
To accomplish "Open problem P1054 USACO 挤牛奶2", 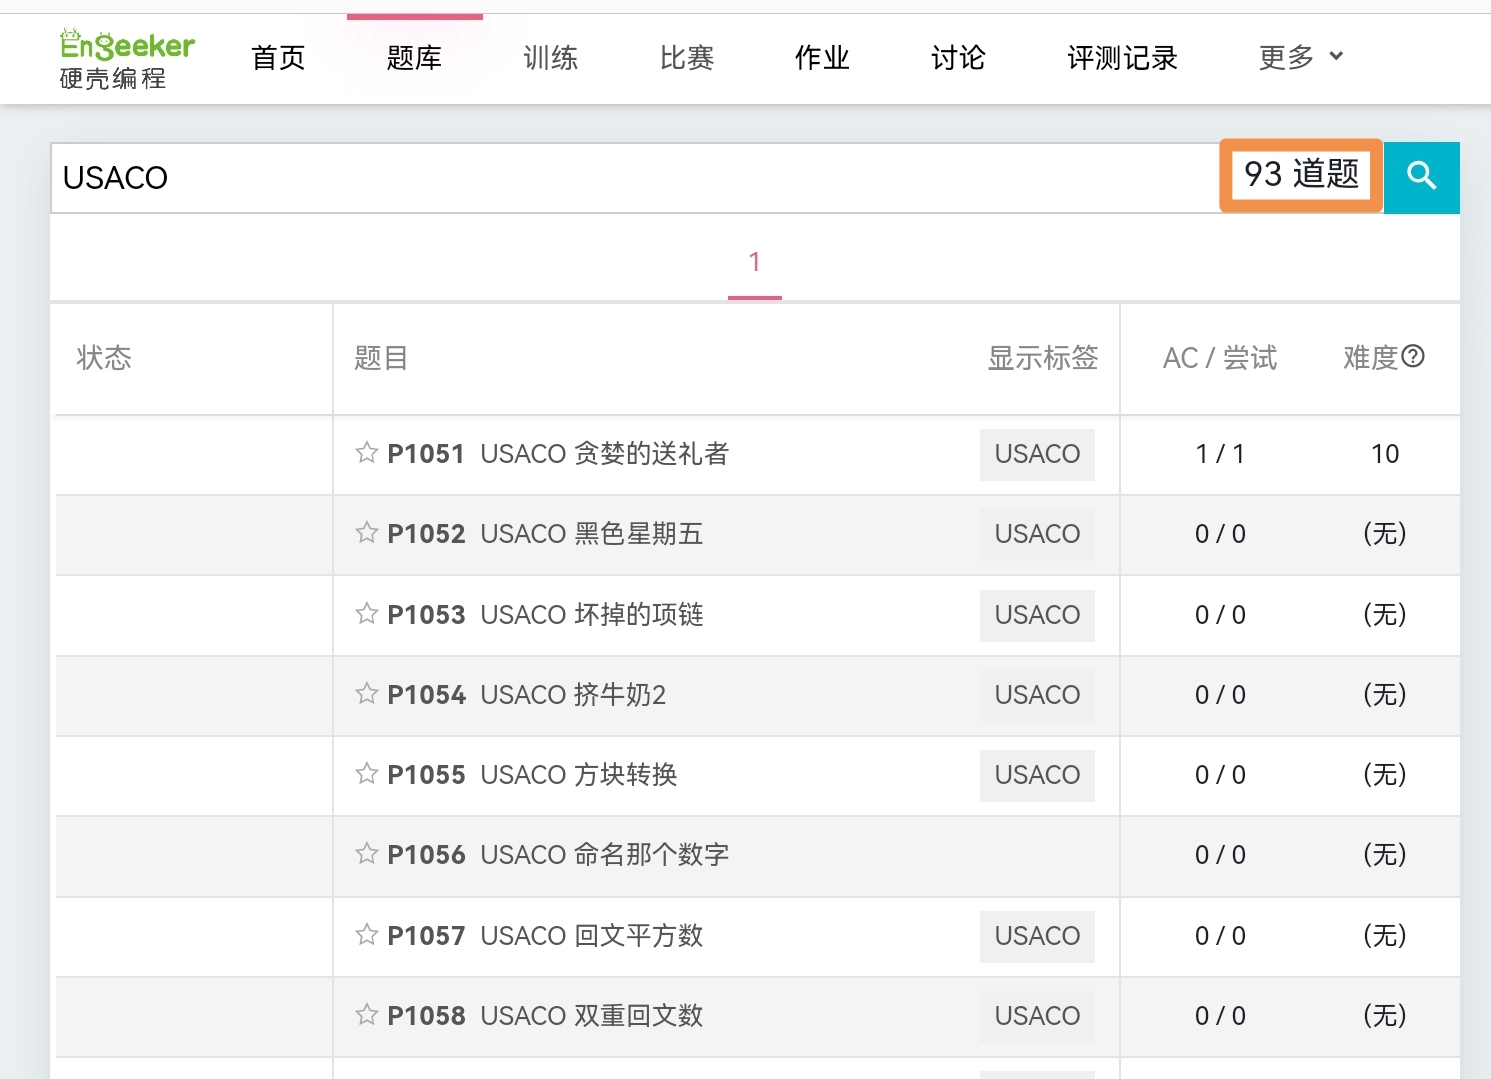I will 526,695.
